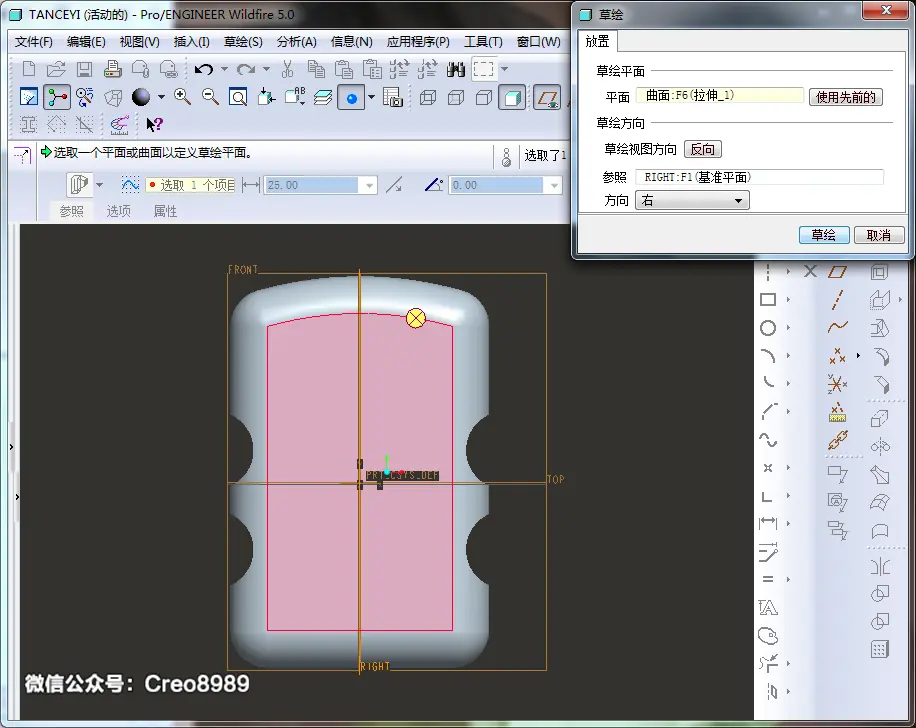Click the 反向 flip direction button
The height and width of the screenshot is (728, 916).
point(703,149)
